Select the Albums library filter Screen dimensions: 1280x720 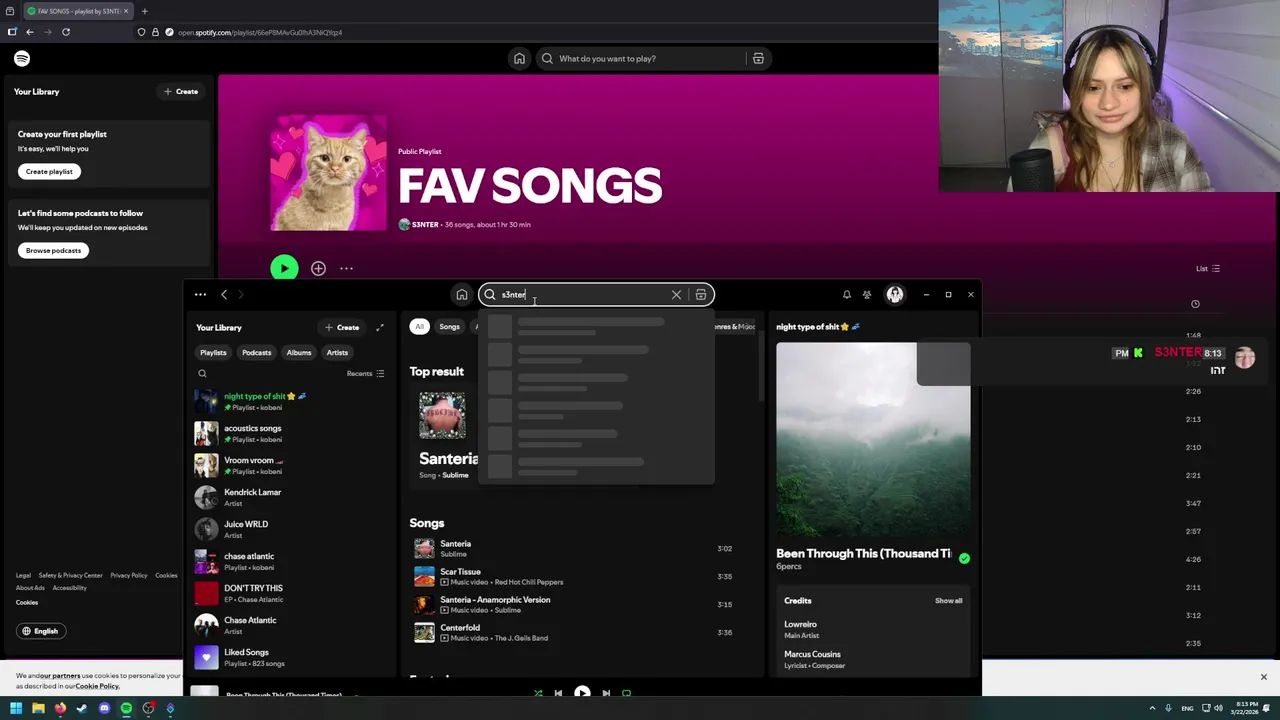(299, 352)
